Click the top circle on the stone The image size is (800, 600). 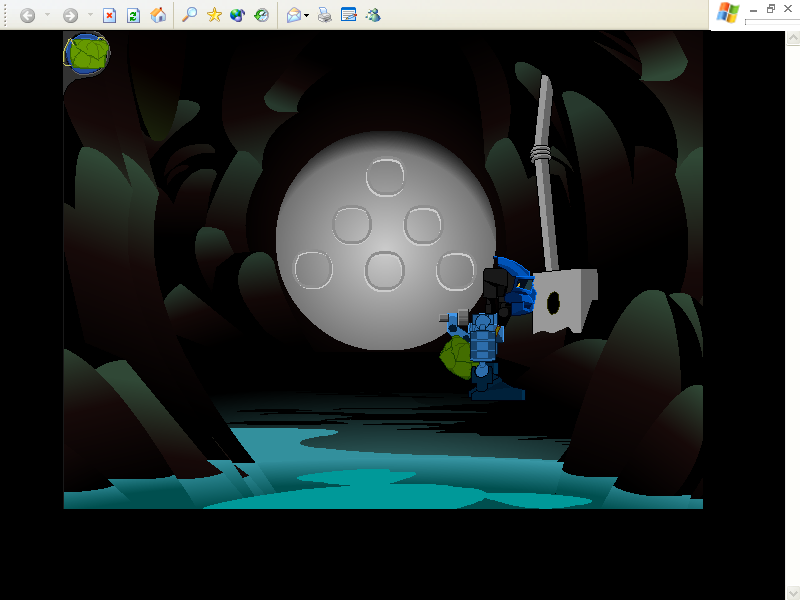coord(385,177)
